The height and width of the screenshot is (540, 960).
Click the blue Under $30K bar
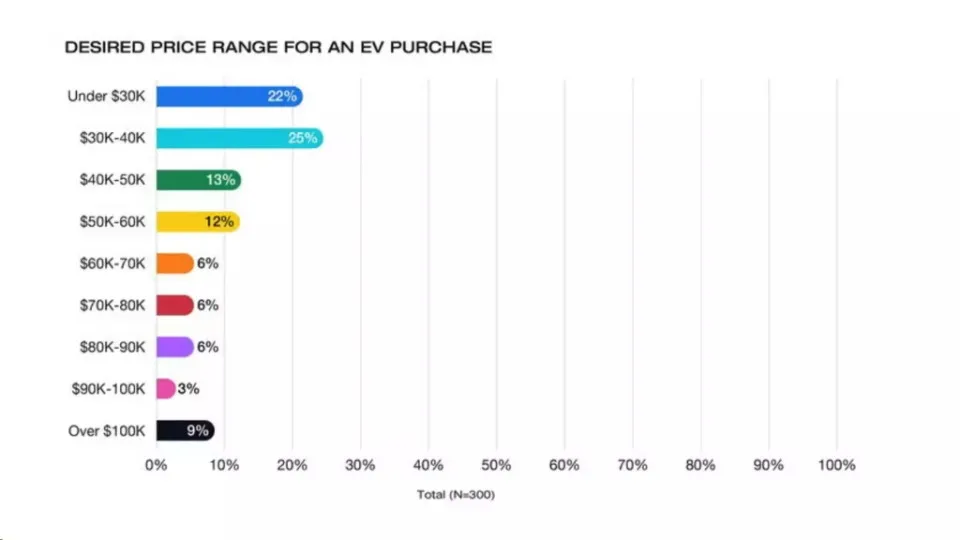point(228,96)
